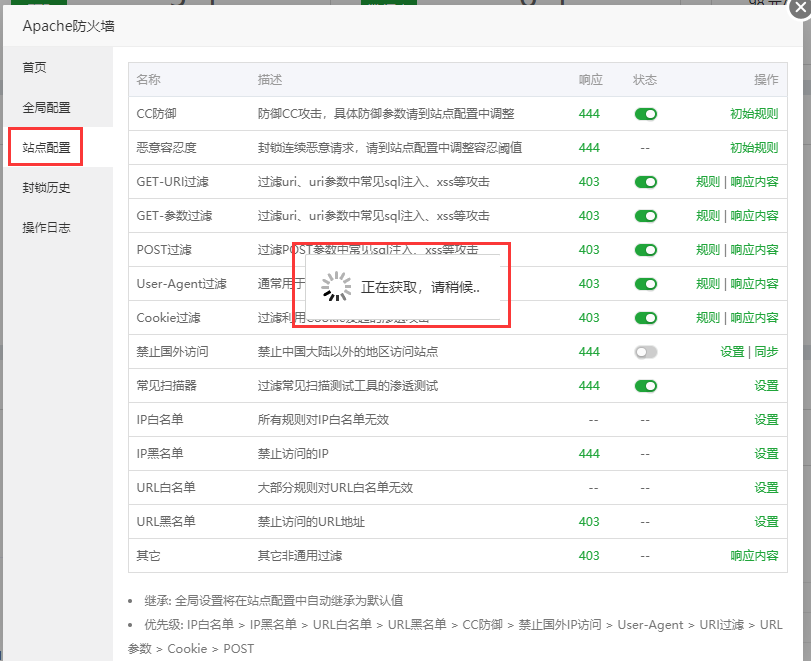Click 设置 for IP黑名单
The height and width of the screenshot is (661, 811).
(766, 454)
